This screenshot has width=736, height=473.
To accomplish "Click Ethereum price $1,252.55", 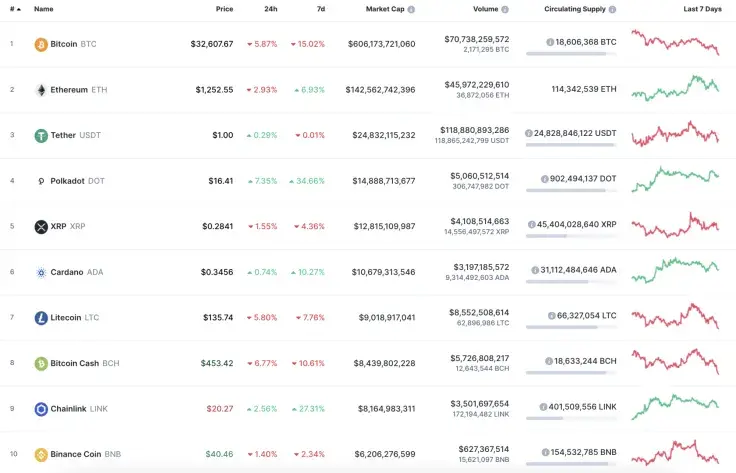I will click(215, 90).
